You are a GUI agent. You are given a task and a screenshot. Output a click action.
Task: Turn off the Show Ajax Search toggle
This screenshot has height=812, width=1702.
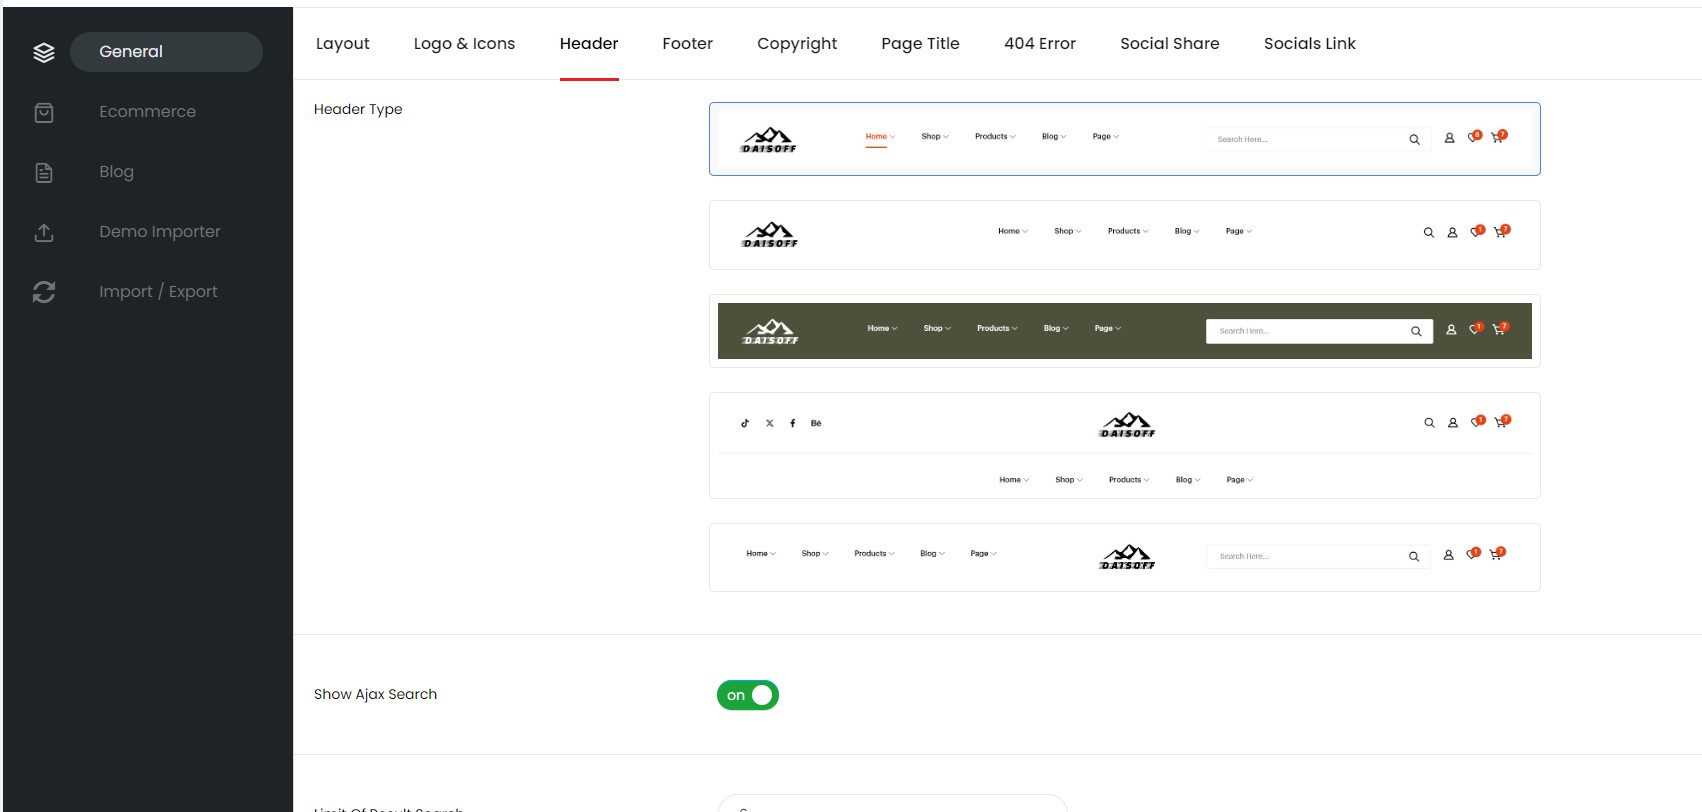pyautogui.click(x=748, y=695)
